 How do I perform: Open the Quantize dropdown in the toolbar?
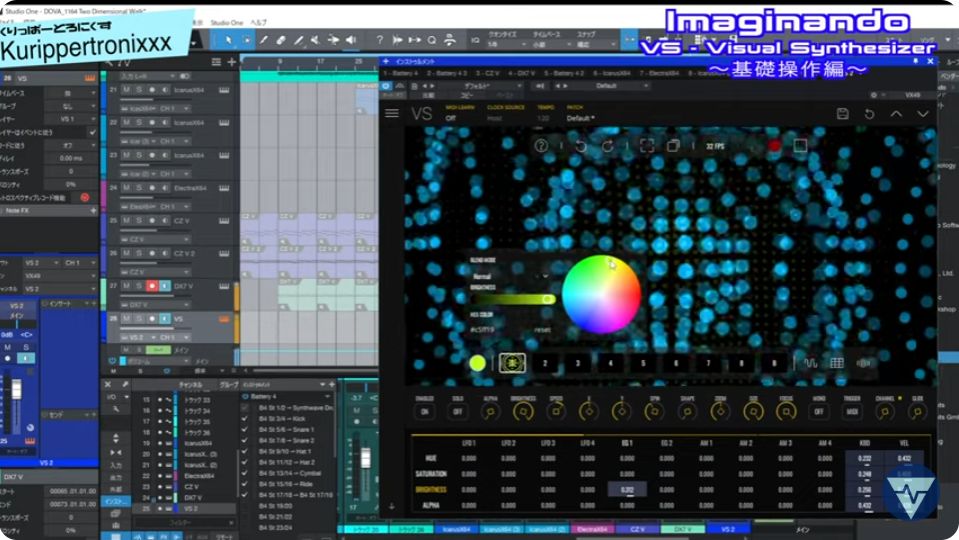coord(506,44)
